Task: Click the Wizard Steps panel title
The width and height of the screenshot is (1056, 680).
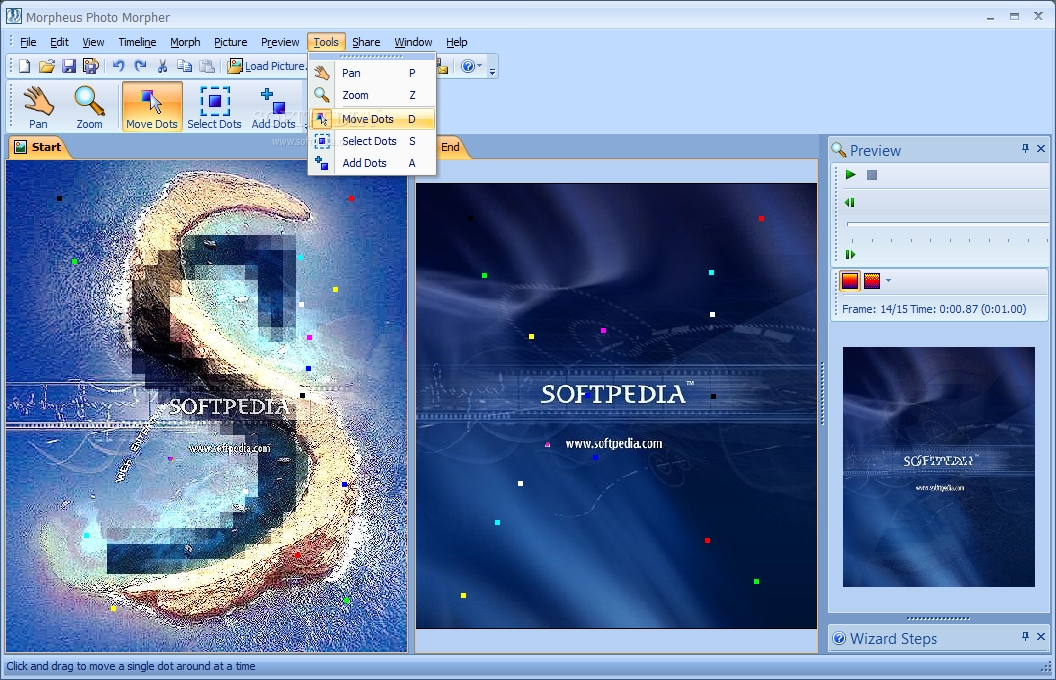Action: click(893, 638)
